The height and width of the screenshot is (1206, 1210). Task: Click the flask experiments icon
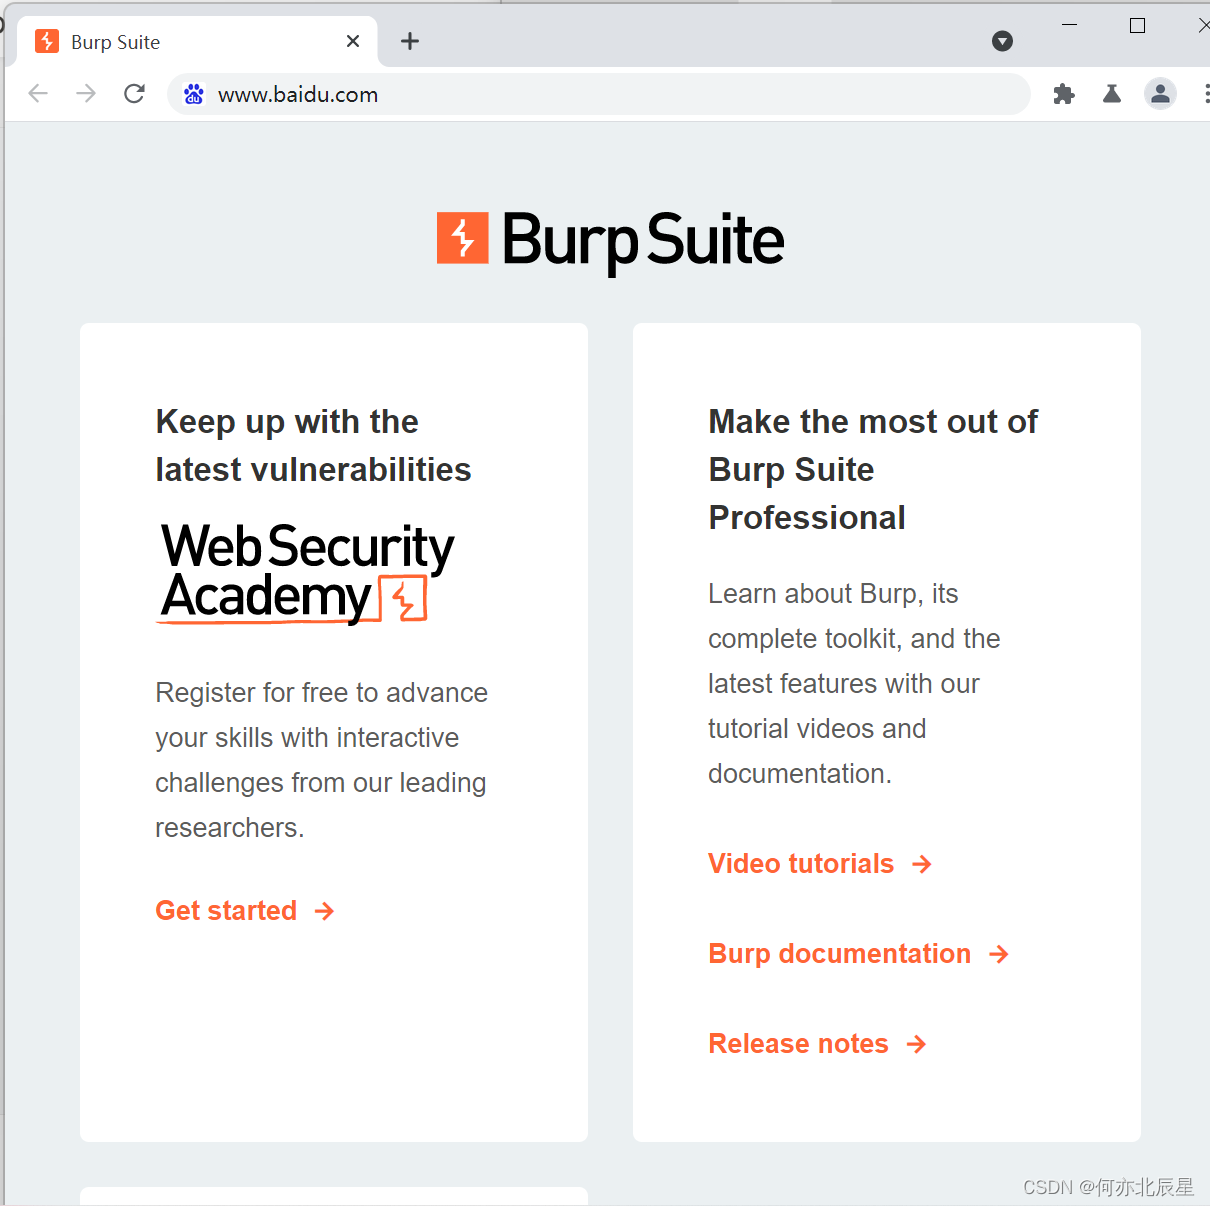pyautogui.click(x=1112, y=94)
